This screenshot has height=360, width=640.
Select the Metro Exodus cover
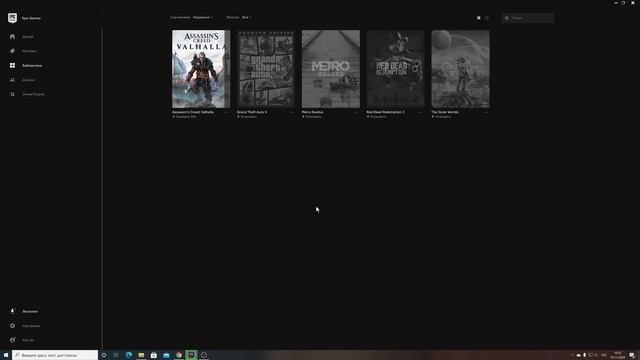pyautogui.click(x=331, y=69)
